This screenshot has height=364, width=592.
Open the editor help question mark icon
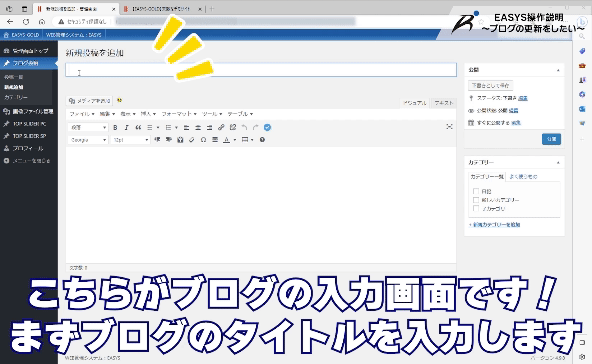click(262, 140)
